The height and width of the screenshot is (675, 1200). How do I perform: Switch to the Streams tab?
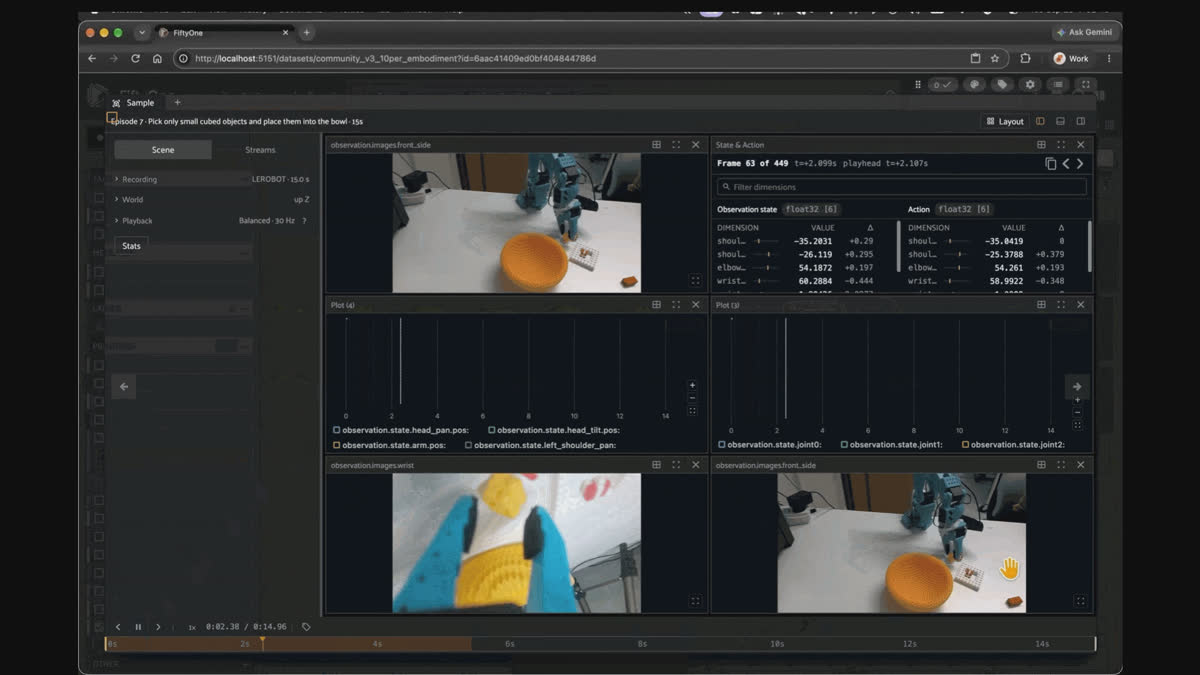[260, 150]
